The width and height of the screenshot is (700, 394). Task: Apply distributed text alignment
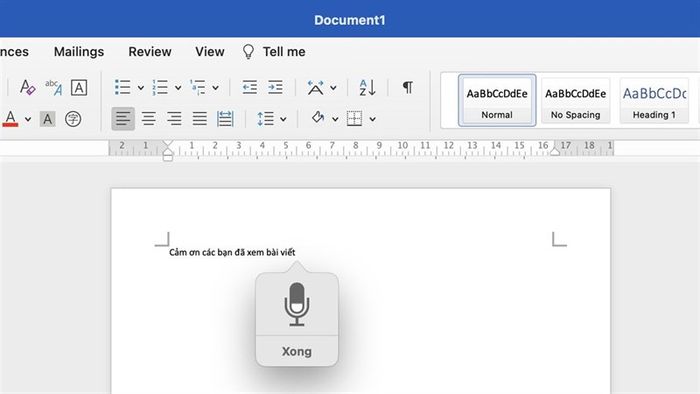[225, 119]
